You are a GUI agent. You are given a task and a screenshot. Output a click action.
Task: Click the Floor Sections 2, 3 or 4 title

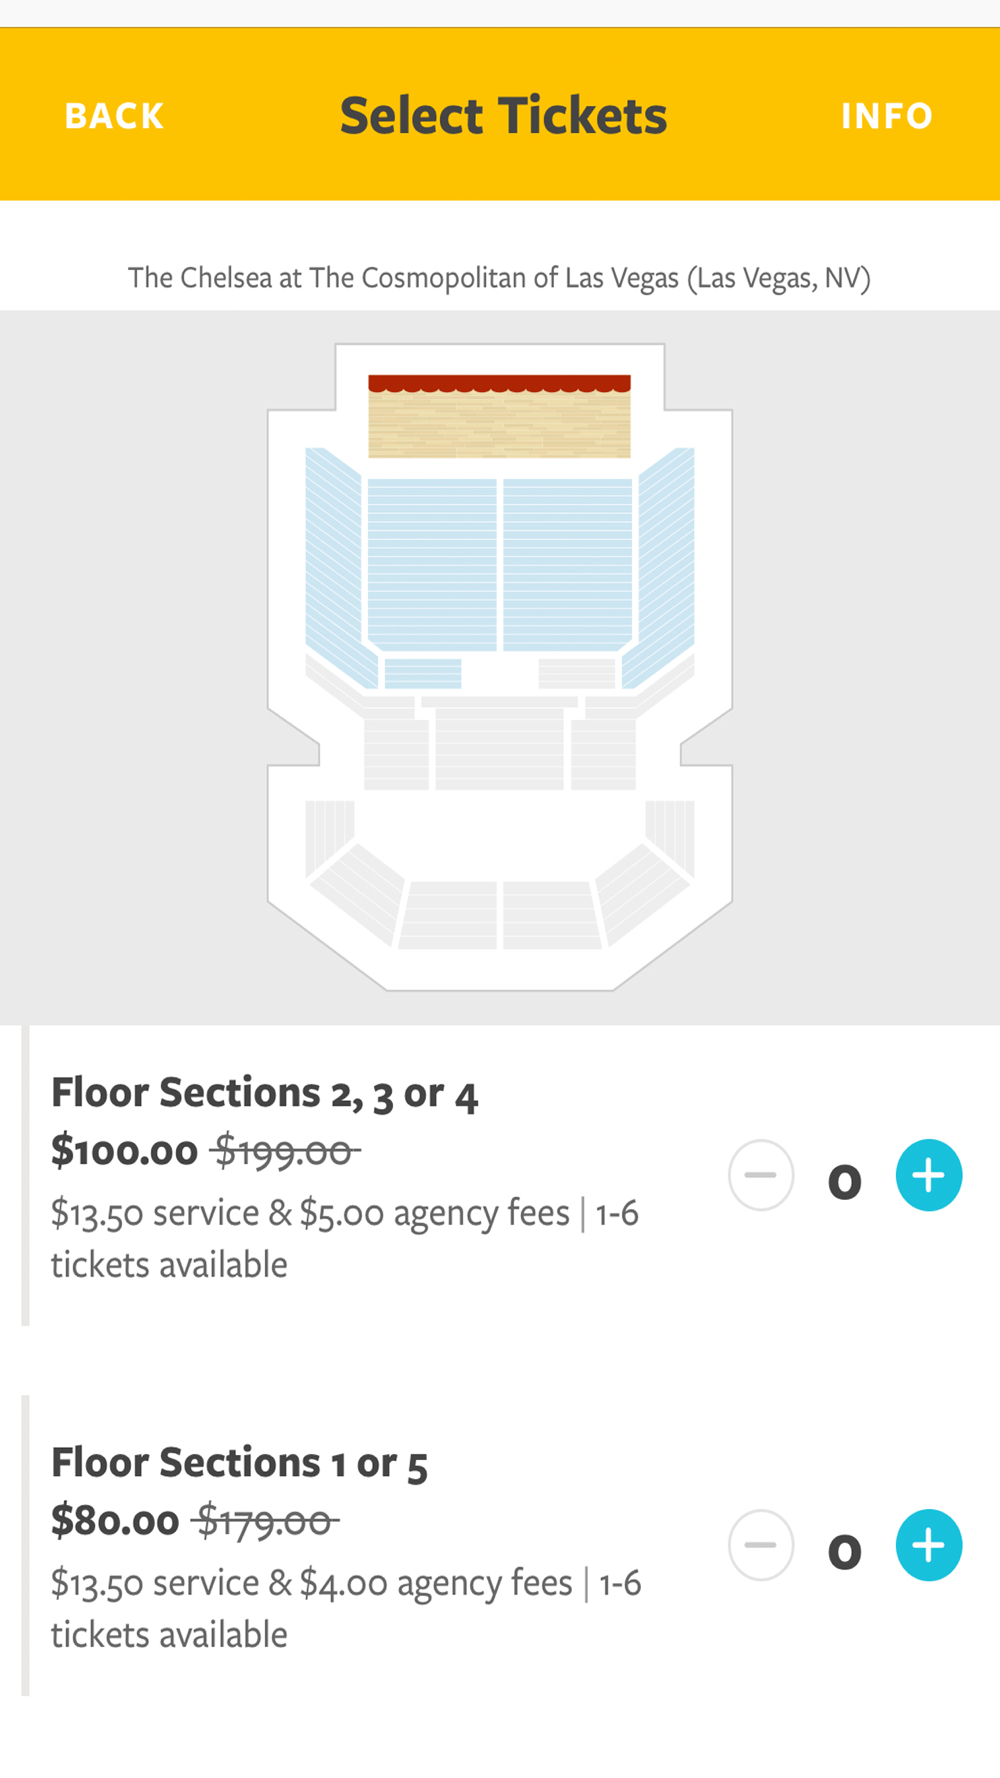pos(265,1094)
